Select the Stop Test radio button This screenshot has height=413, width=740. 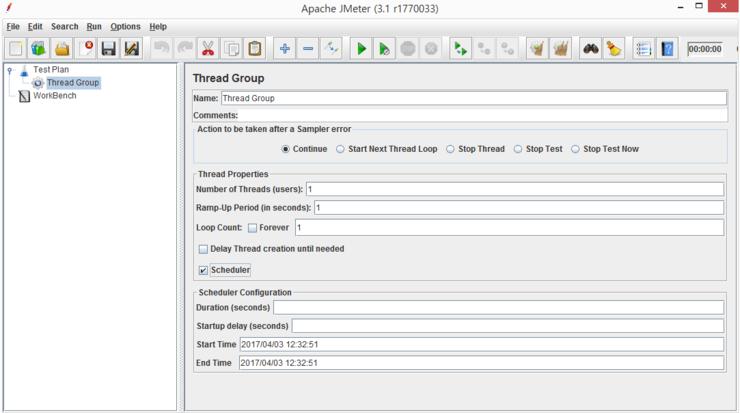point(518,149)
